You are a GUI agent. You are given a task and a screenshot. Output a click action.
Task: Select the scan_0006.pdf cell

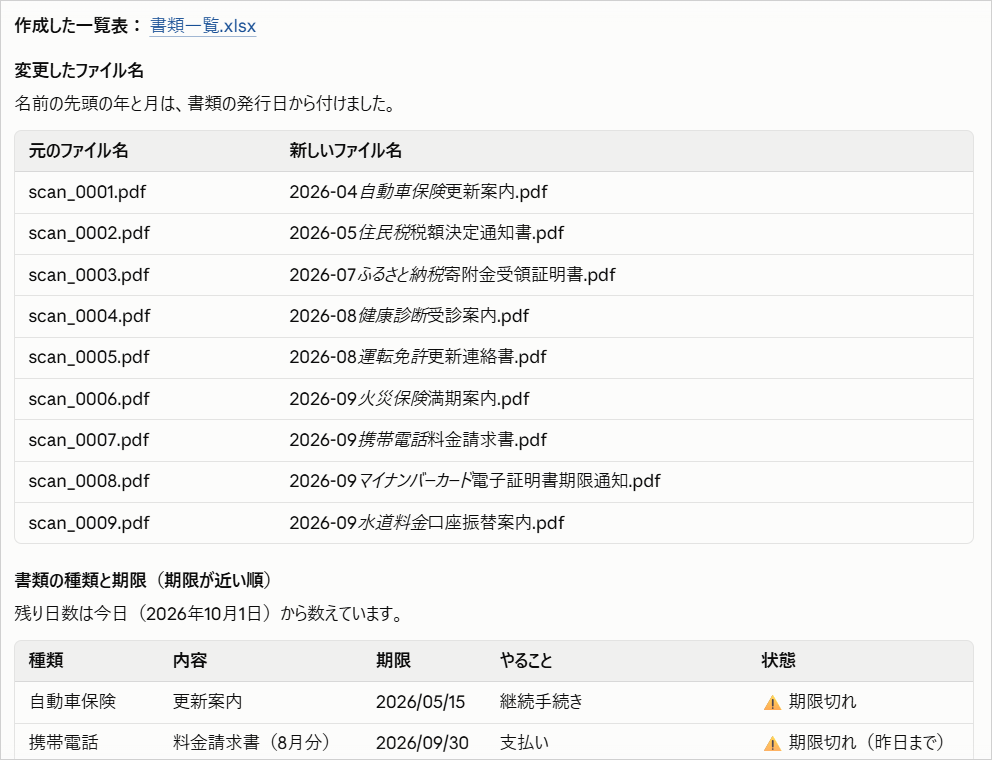point(89,399)
